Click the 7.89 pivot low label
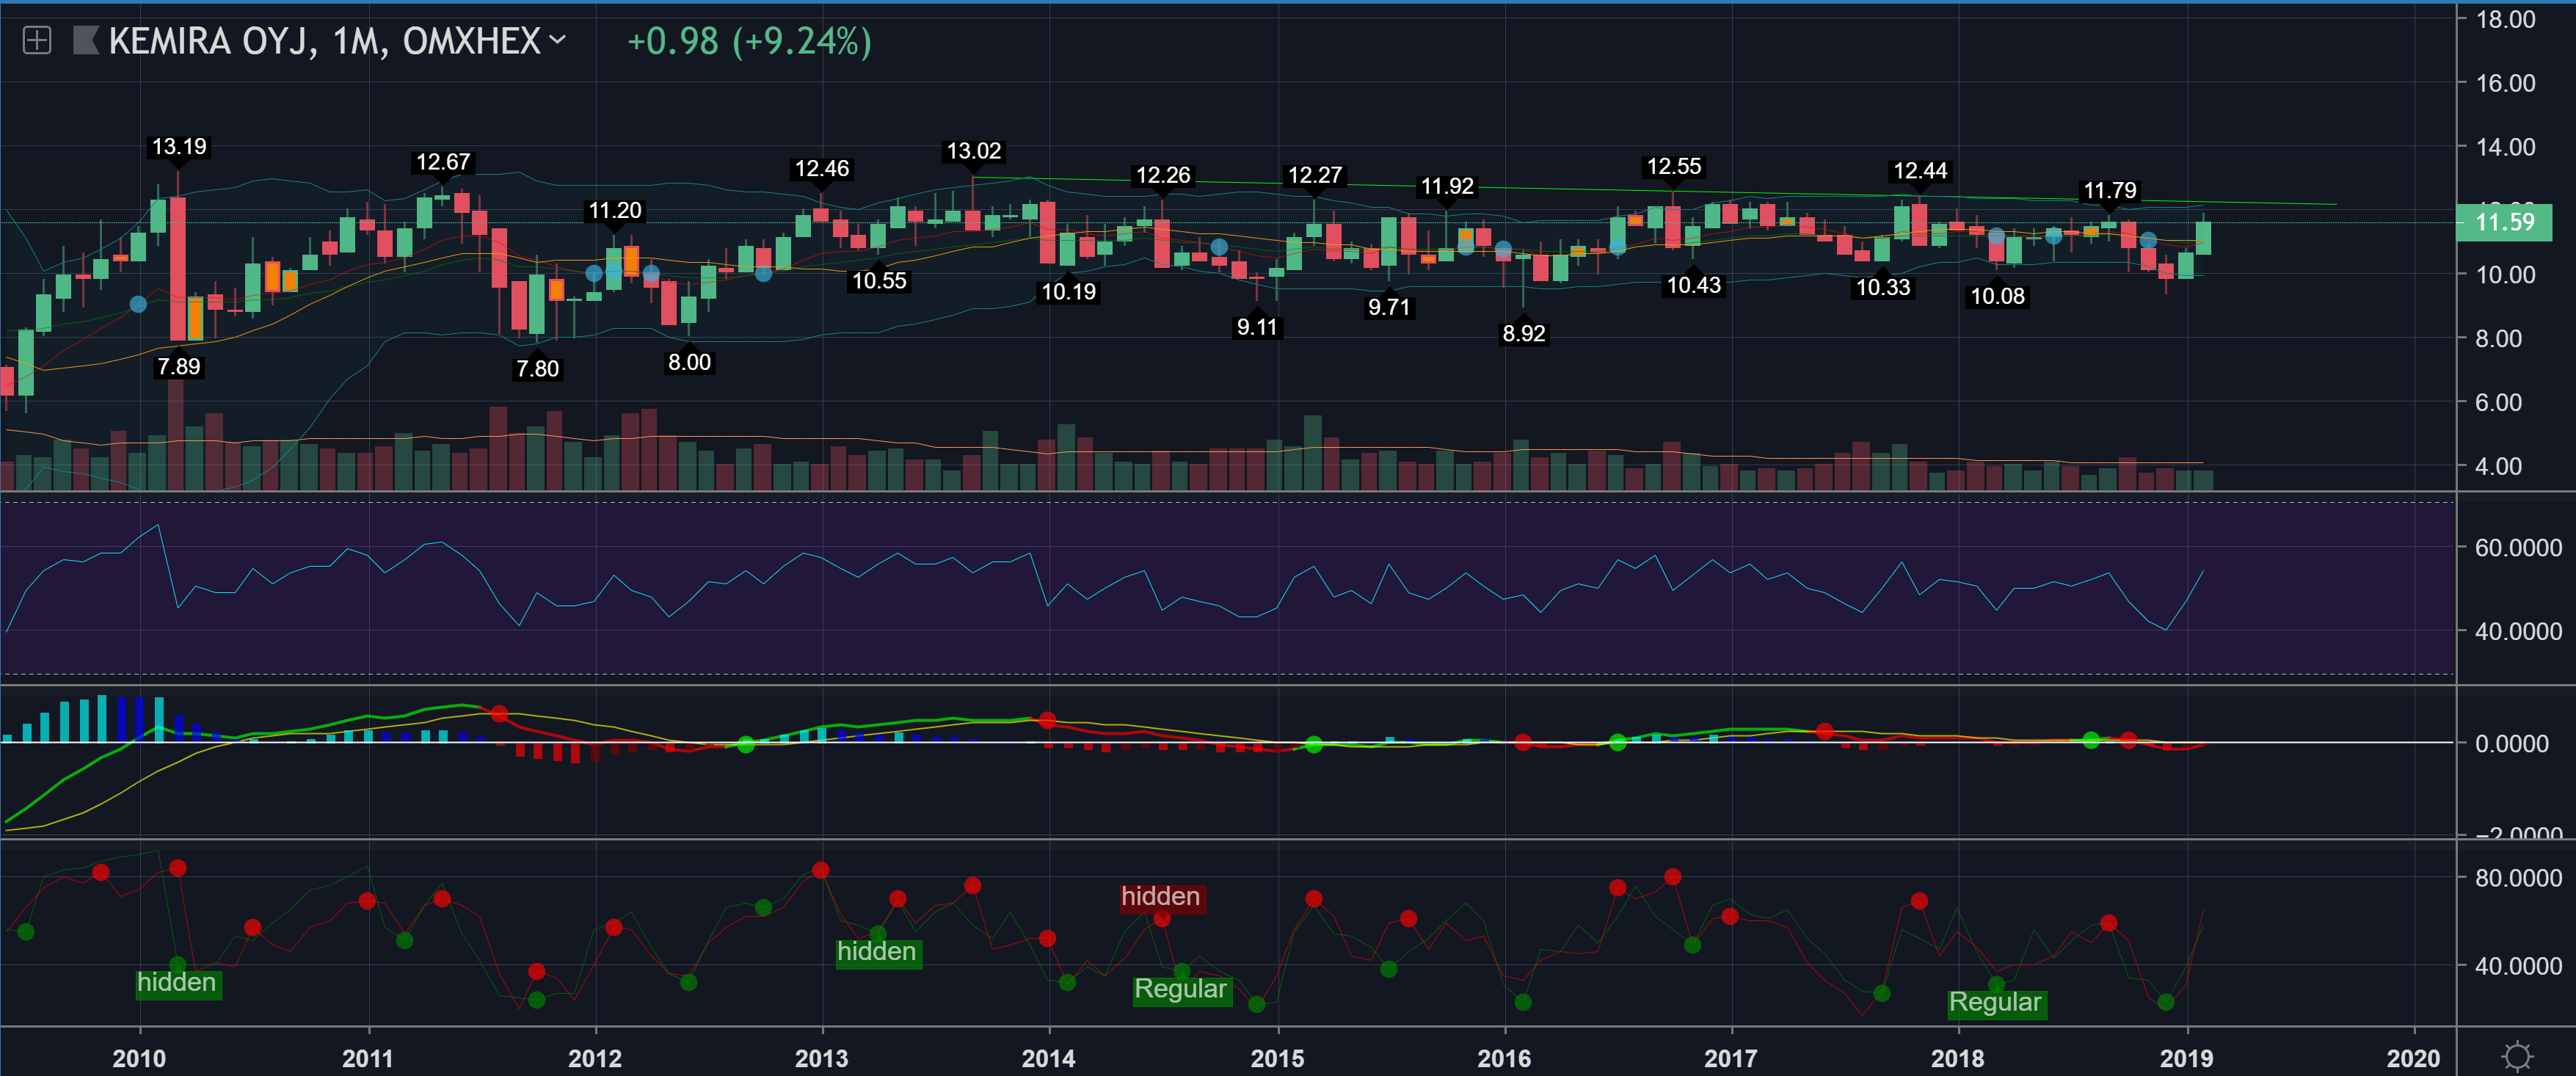 click(179, 367)
